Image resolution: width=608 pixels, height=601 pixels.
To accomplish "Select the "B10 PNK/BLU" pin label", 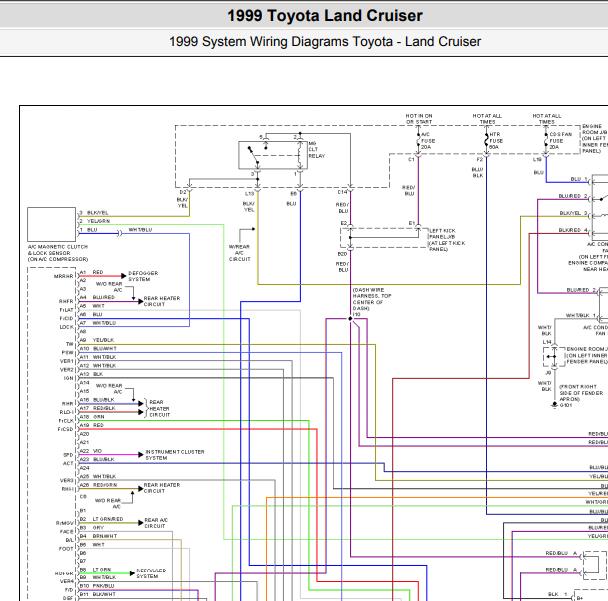I will (x=97, y=586).
